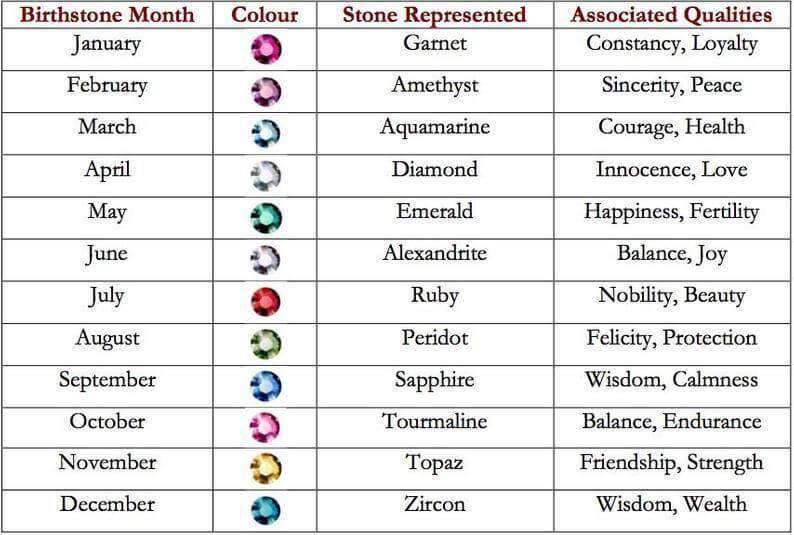Click the November topaz yellow gem
Image resolution: width=794 pixels, height=535 pixels.
click(x=266, y=468)
